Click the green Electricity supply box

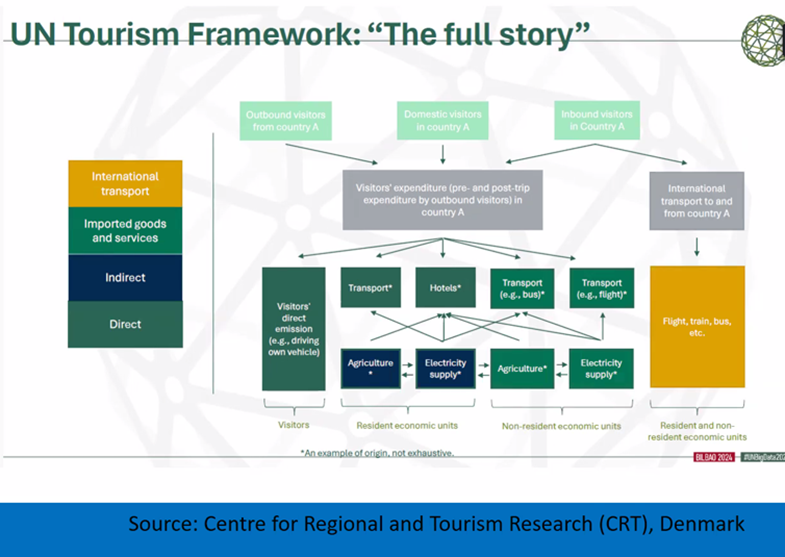click(x=601, y=368)
